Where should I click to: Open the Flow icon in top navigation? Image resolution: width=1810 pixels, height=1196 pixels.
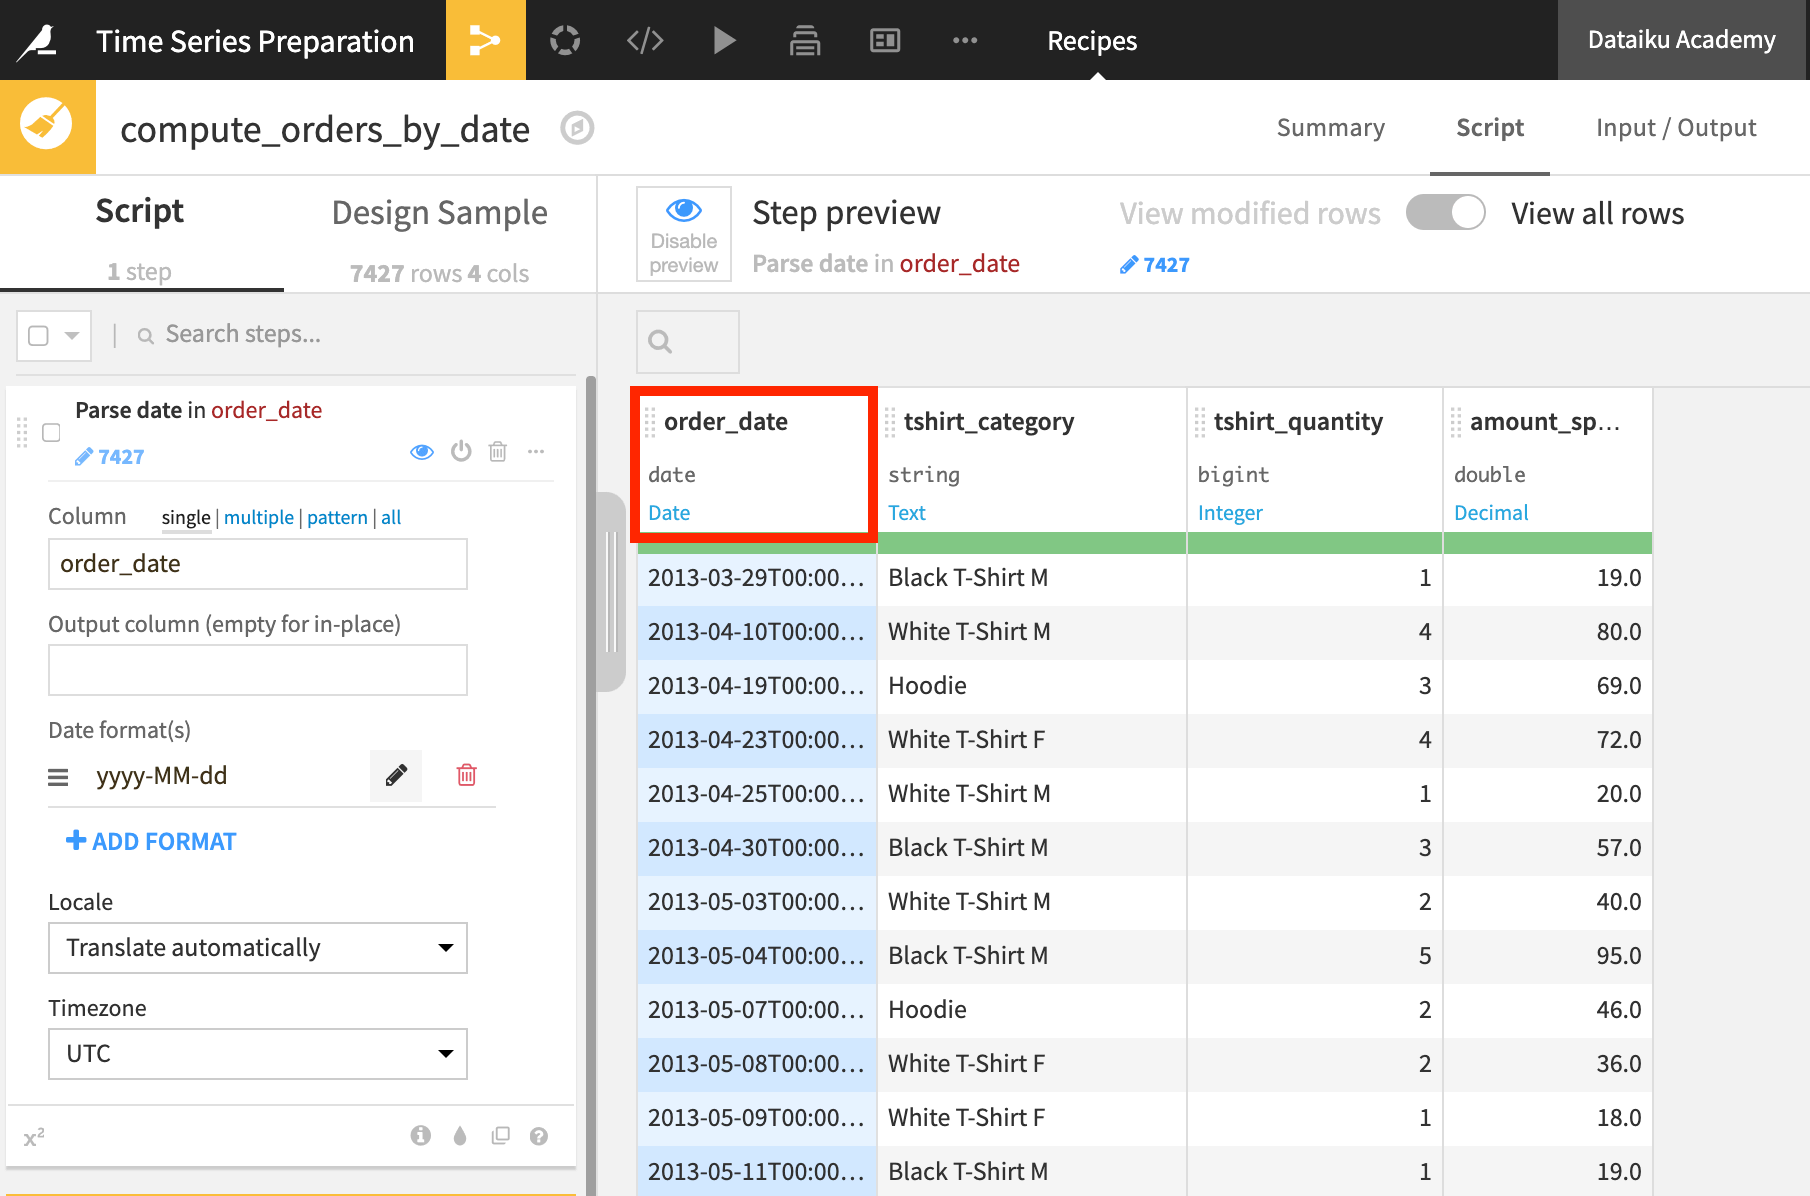485,40
